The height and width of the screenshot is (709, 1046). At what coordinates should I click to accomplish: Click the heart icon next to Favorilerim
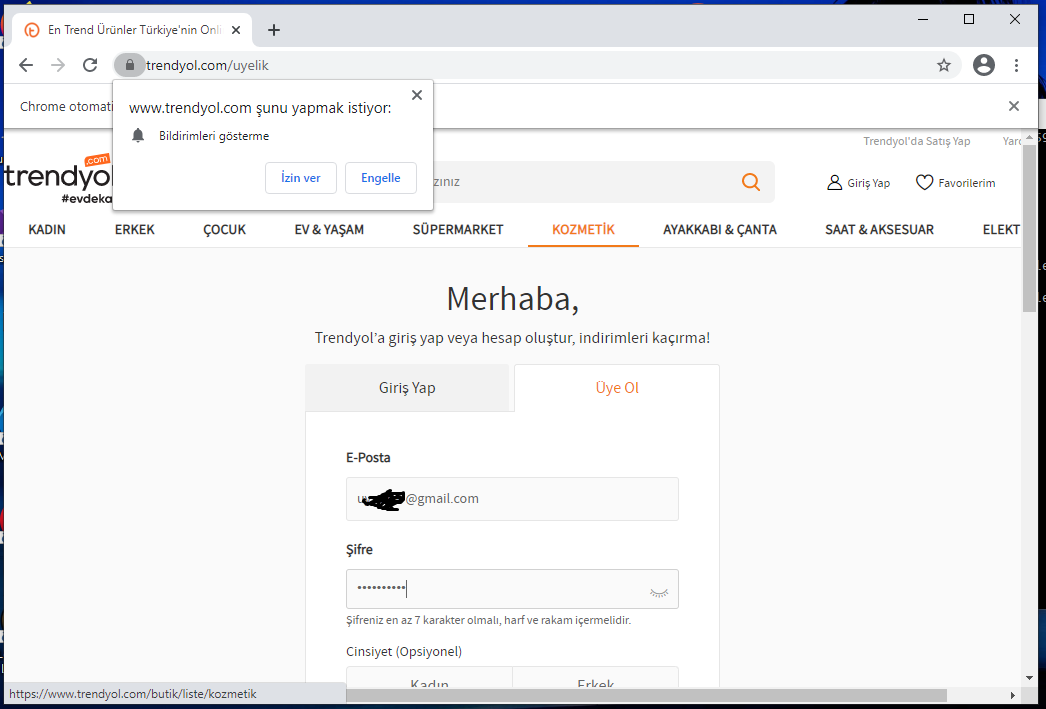pos(924,183)
